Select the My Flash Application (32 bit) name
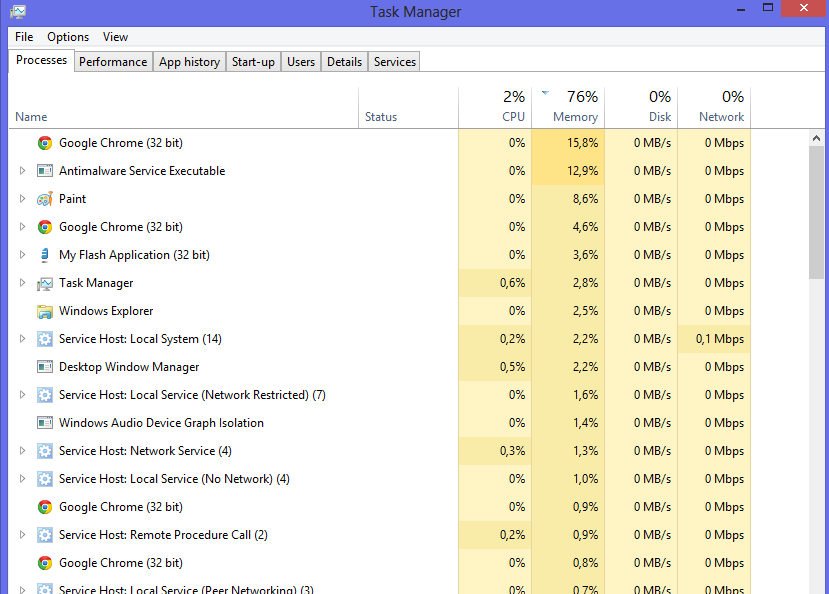The width and height of the screenshot is (829, 594). coord(134,255)
